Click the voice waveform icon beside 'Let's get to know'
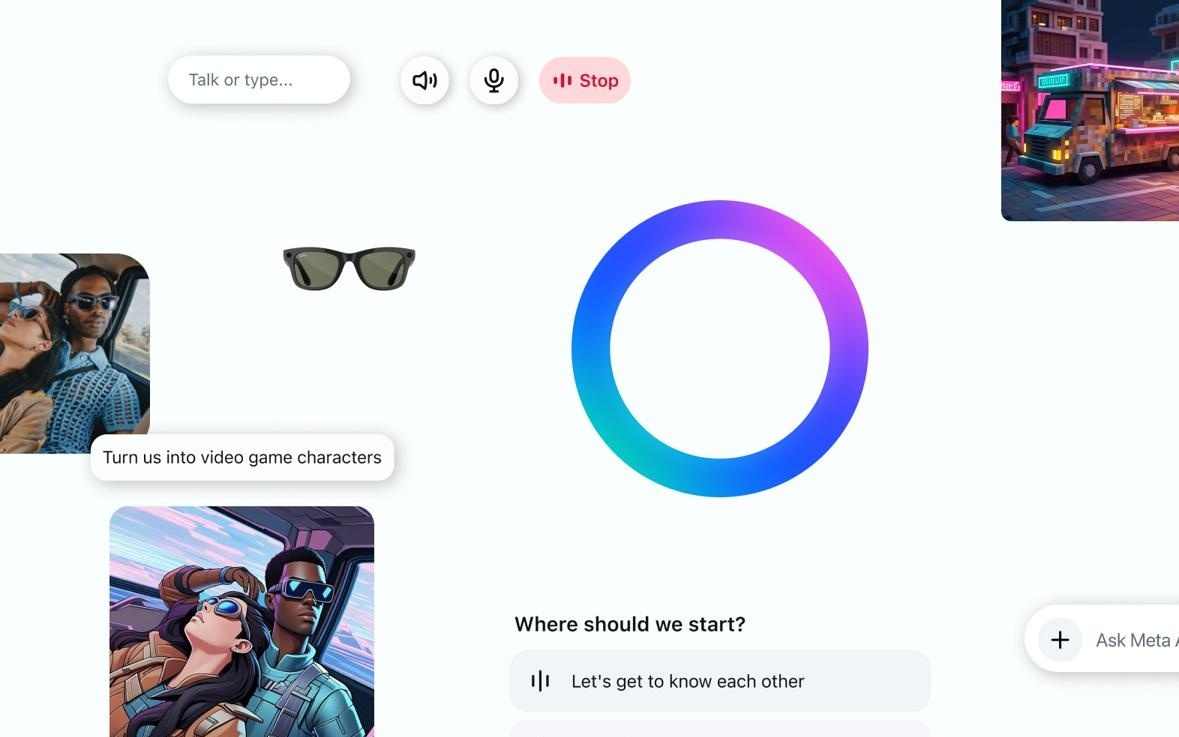The height and width of the screenshot is (737, 1179). 541,681
